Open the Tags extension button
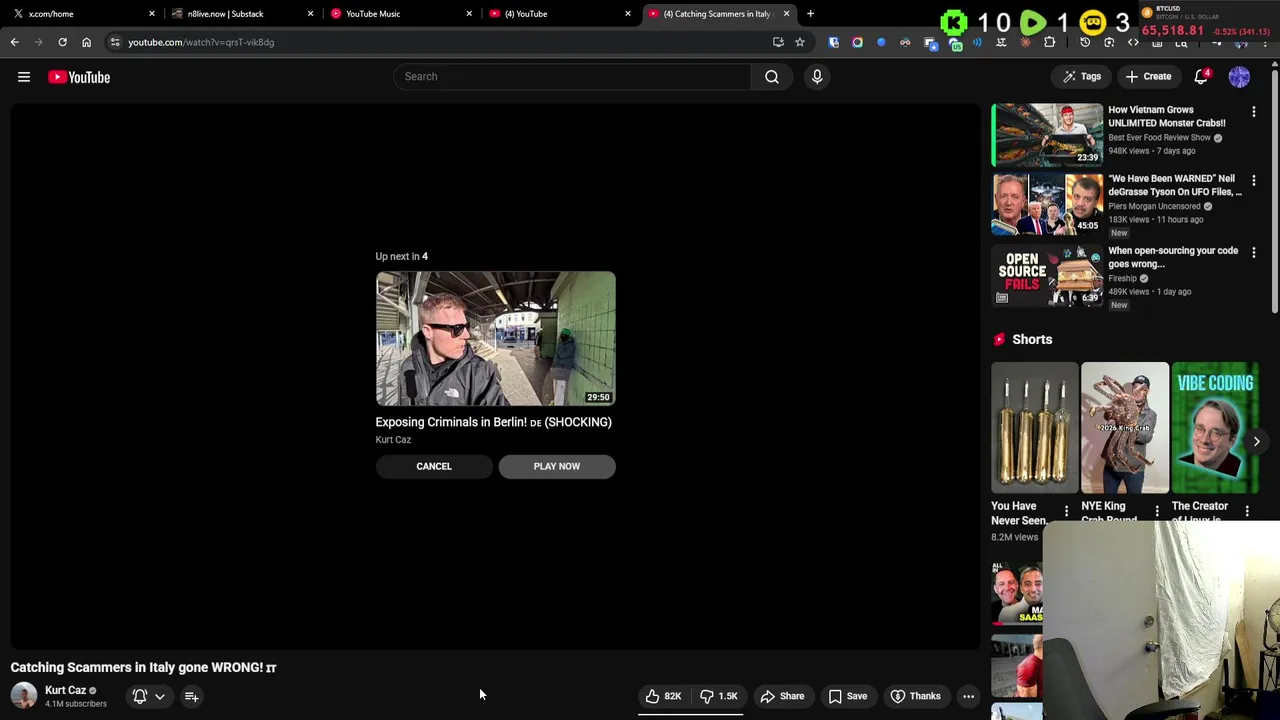Screen dimensions: 1280x720 1082,77
